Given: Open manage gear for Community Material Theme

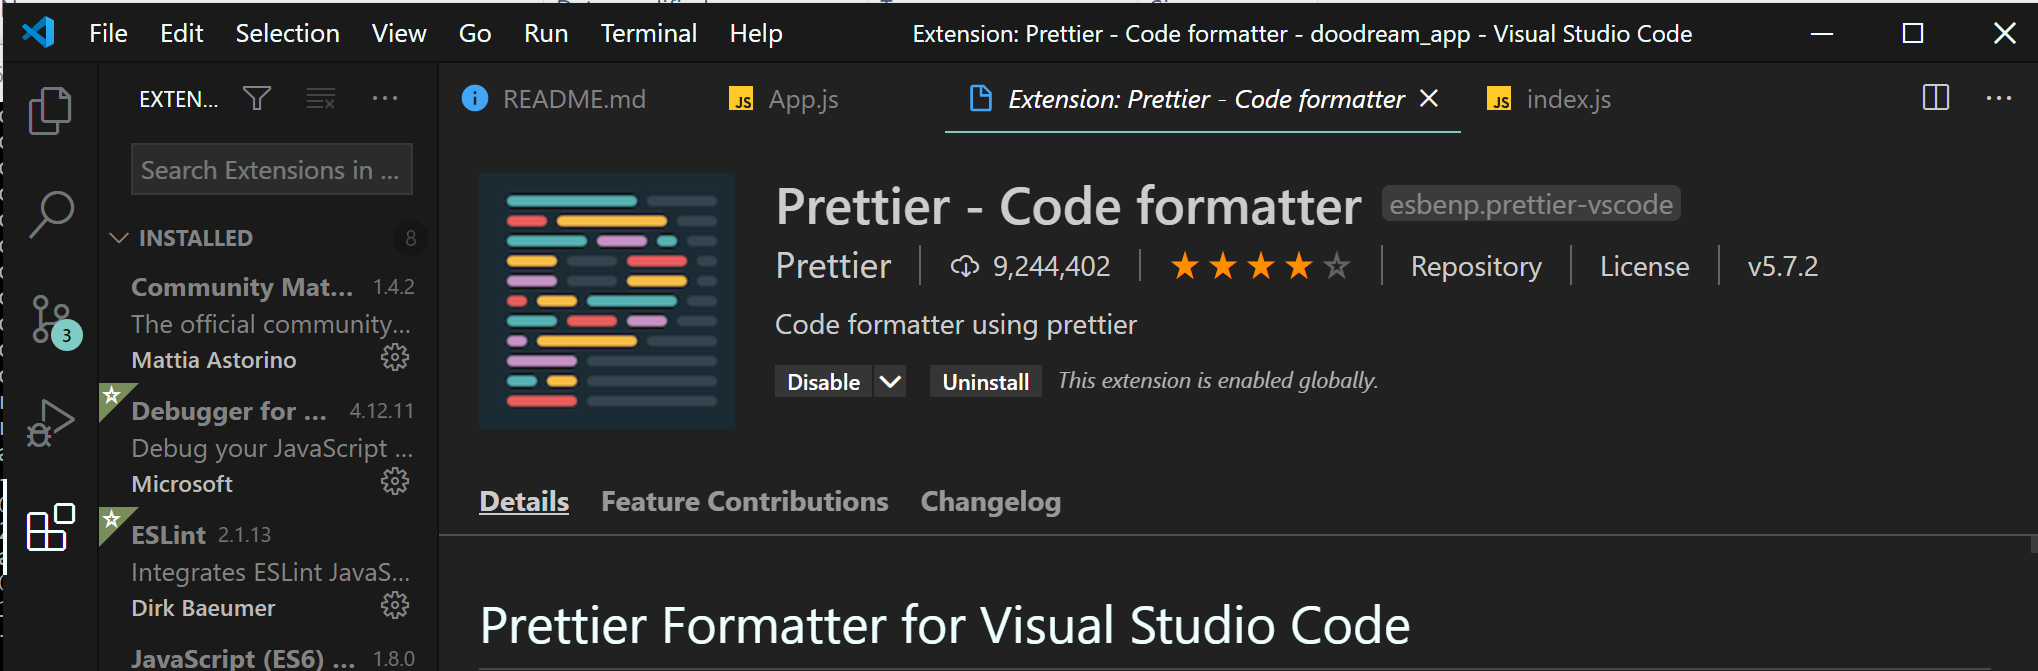Looking at the screenshot, I should click(395, 358).
